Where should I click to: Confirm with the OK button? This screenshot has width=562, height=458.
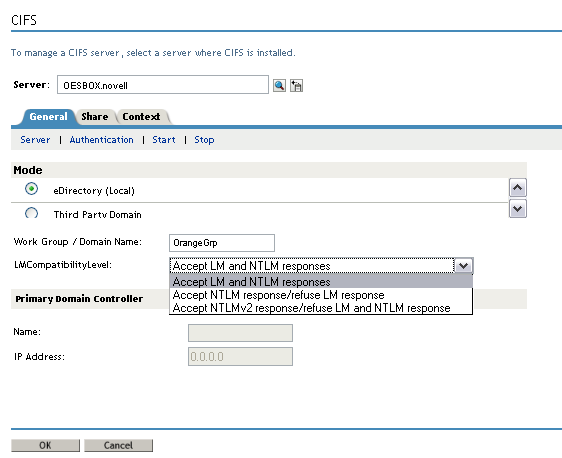pos(46,445)
